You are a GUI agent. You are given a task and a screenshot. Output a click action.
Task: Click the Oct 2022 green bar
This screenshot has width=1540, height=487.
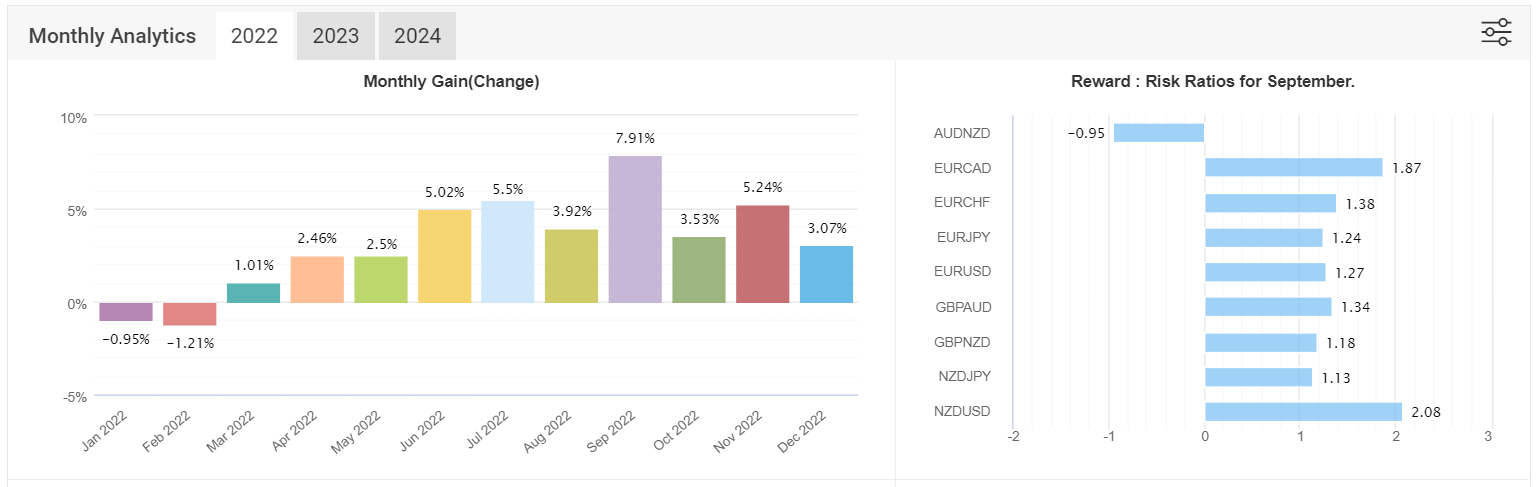click(x=699, y=270)
